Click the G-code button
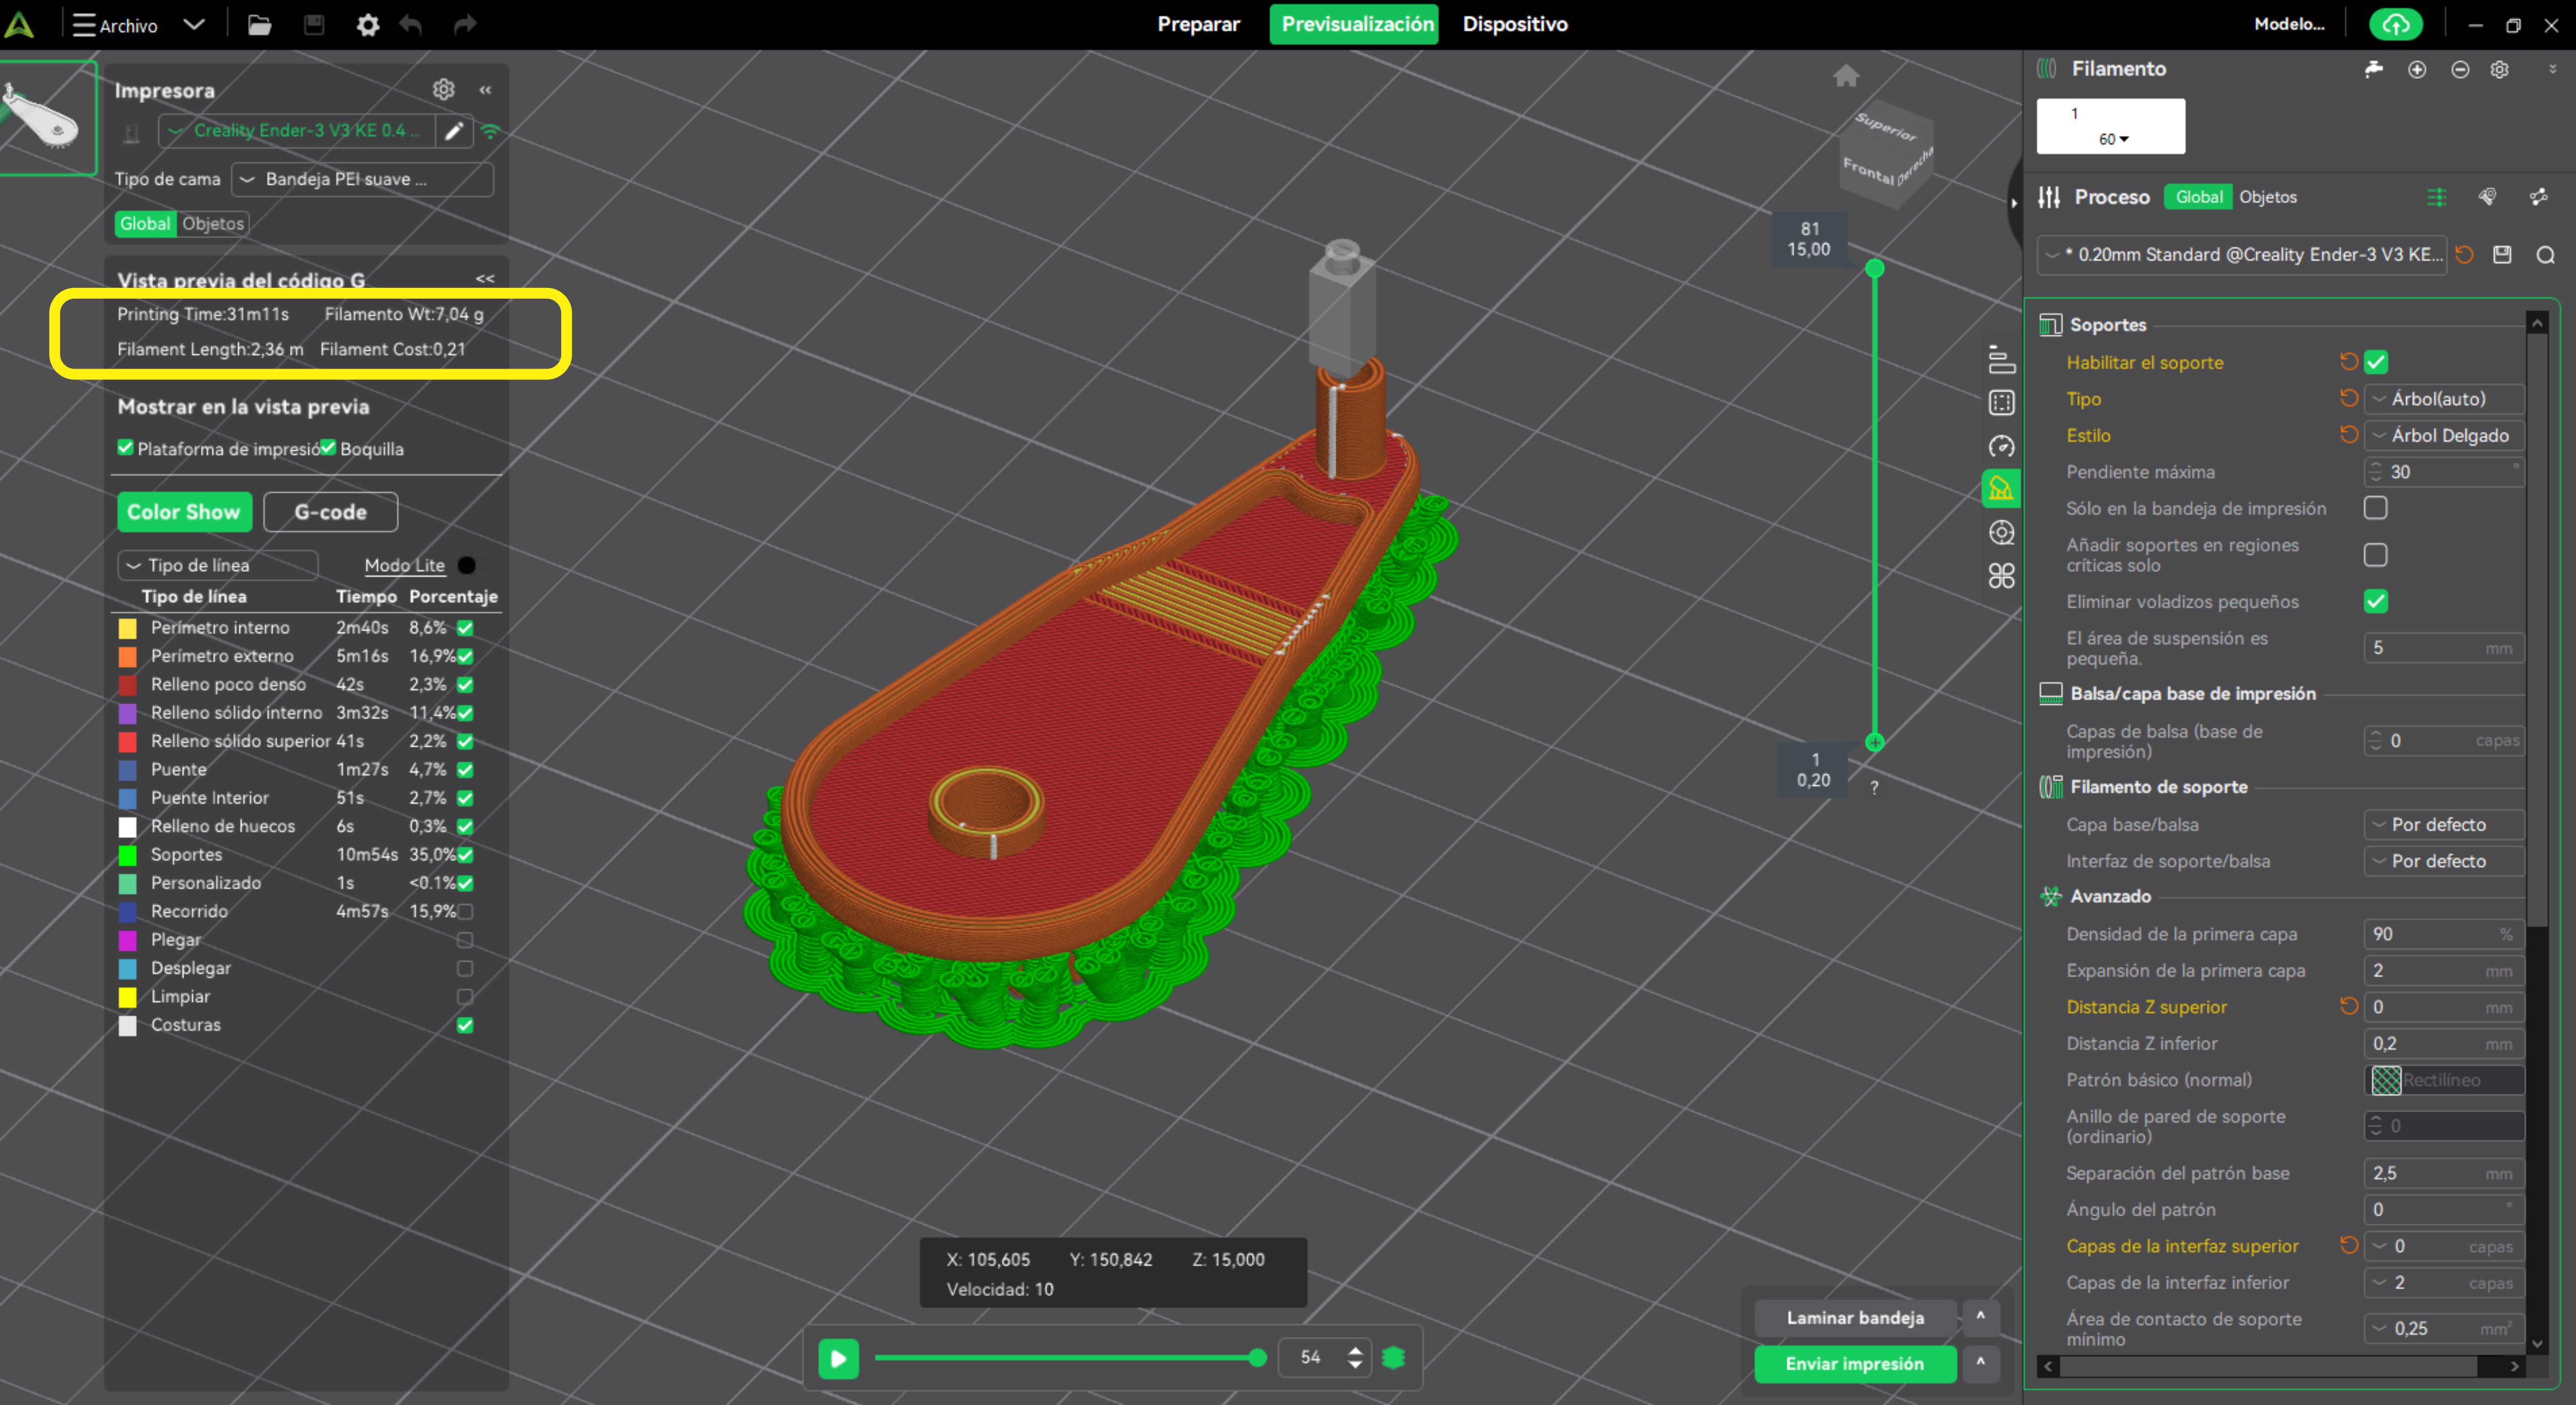2576x1405 pixels. [330, 512]
